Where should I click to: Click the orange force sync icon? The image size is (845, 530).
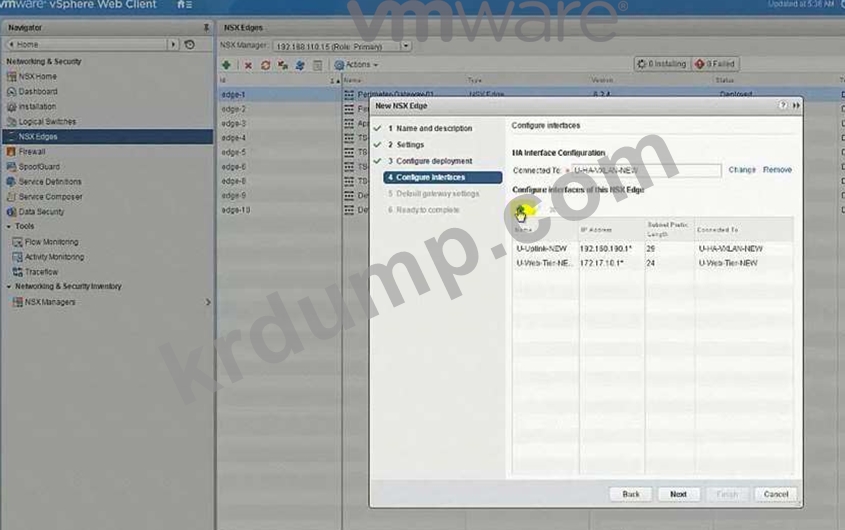pyautogui.click(x=265, y=65)
